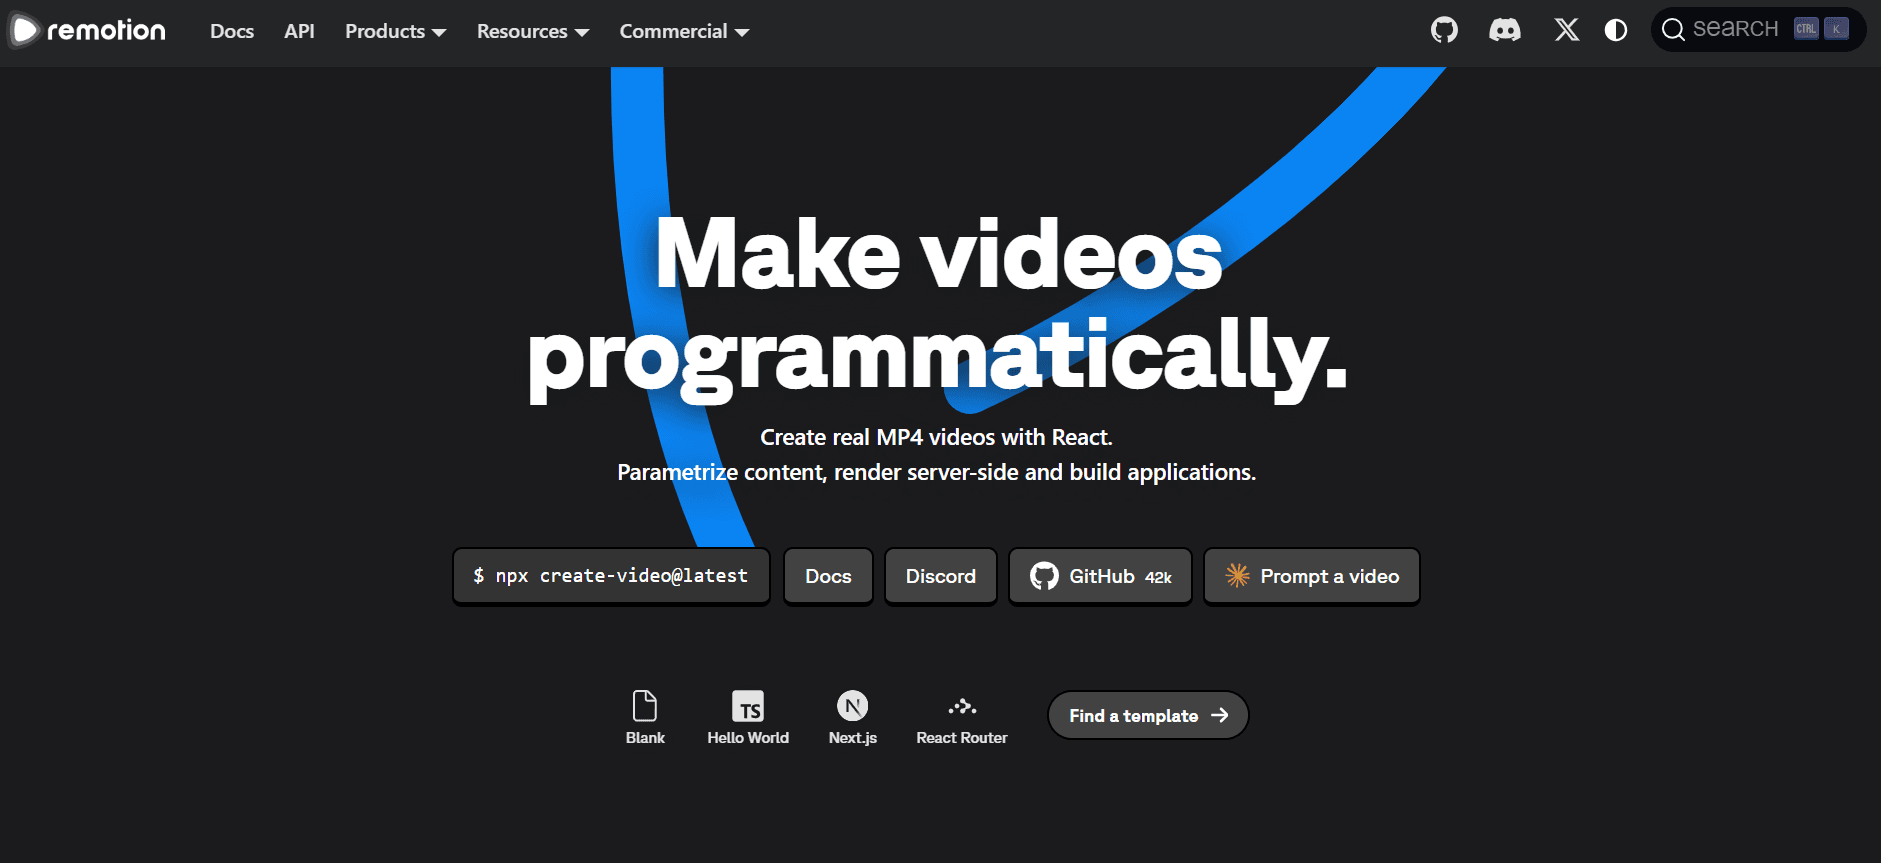Click the "React Router" label text
Screen dimensions: 1881x863
click(962, 738)
